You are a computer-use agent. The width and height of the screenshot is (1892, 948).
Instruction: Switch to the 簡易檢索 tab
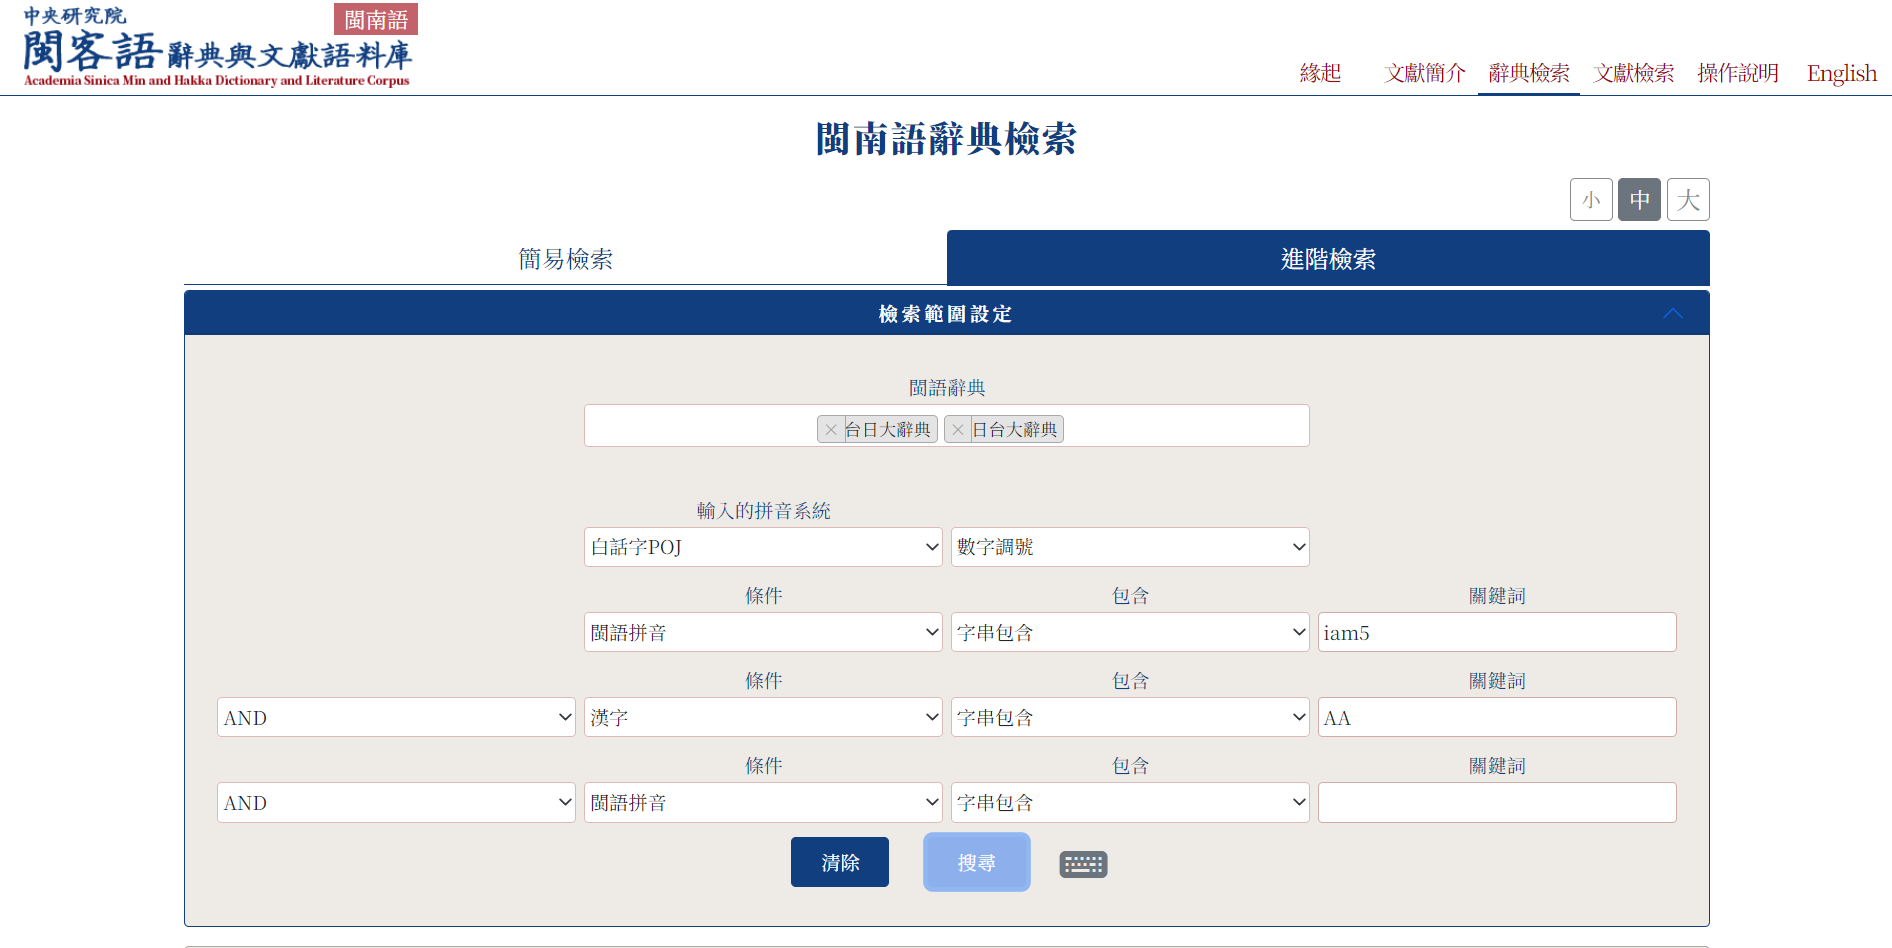[x=565, y=259]
